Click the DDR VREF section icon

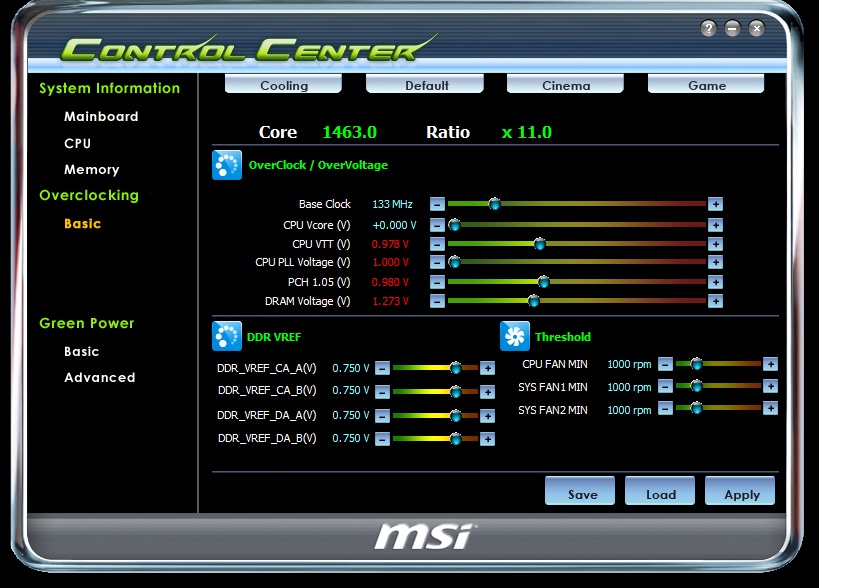[226, 336]
